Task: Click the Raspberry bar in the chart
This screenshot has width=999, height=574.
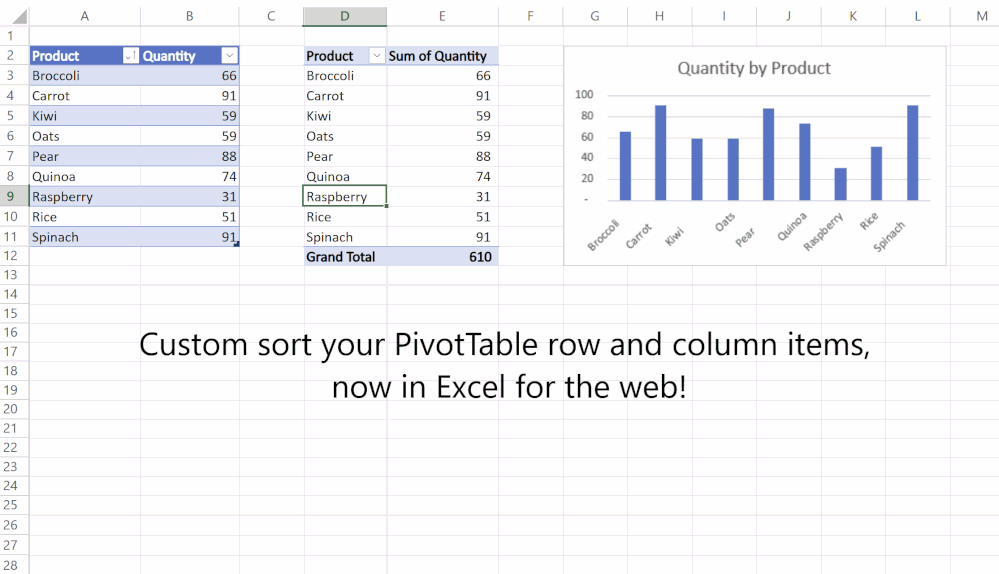Action: pyautogui.click(x=841, y=184)
